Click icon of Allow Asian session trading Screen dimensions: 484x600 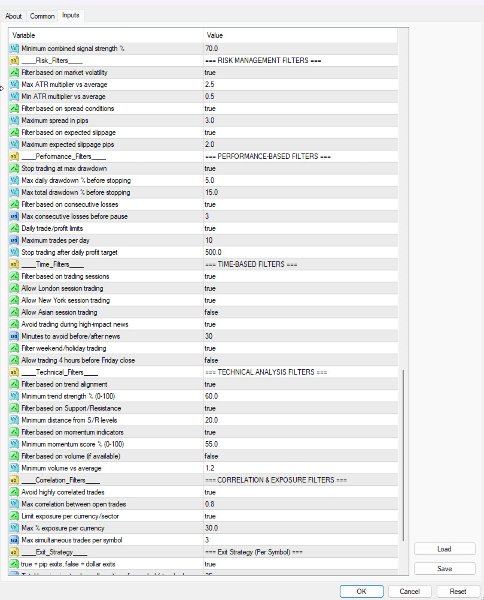14,312
